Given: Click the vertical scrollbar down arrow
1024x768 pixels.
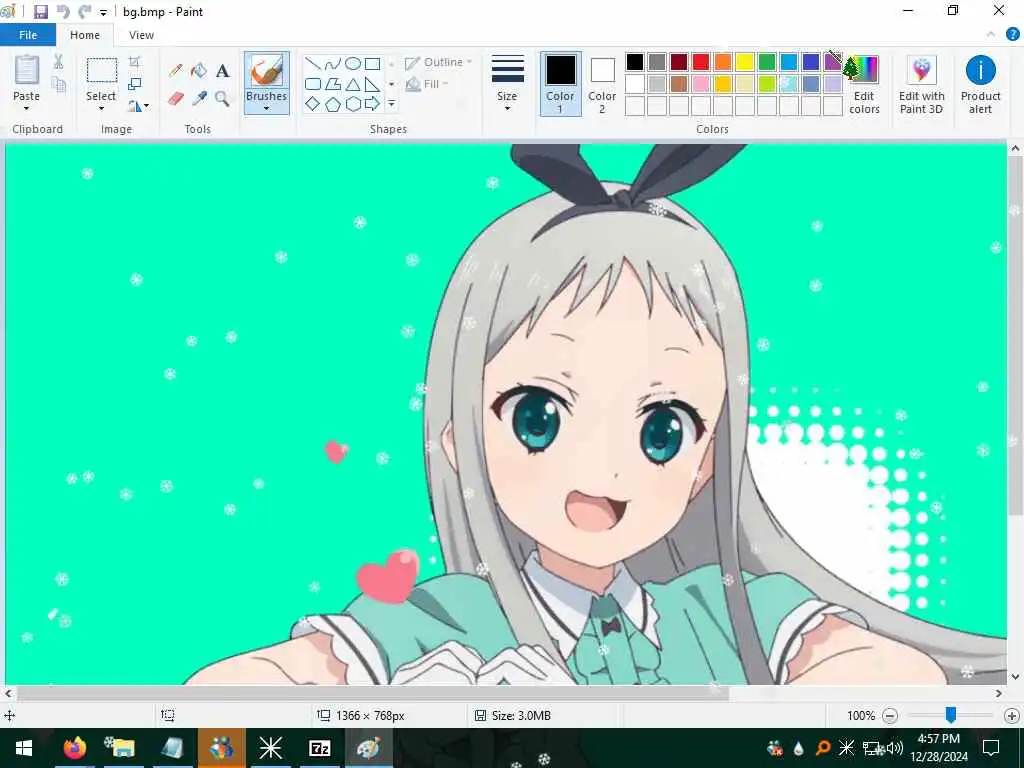Looking at the screenshot, I should 1015,677.
